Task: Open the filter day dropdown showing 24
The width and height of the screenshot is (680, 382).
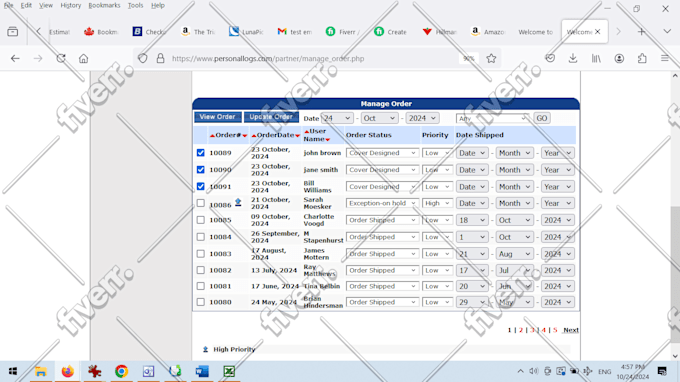Action: (337, 118)
